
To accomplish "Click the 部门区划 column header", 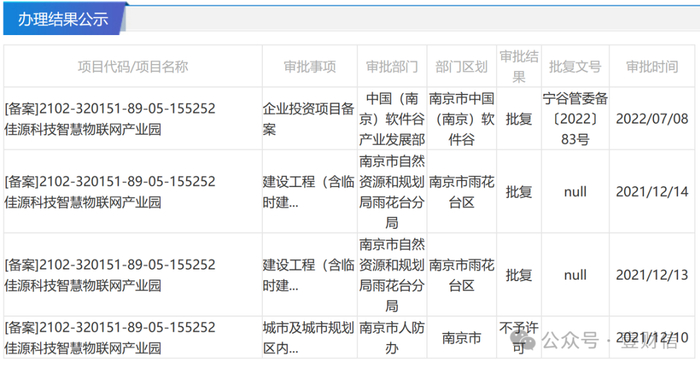I will [462, 67].
